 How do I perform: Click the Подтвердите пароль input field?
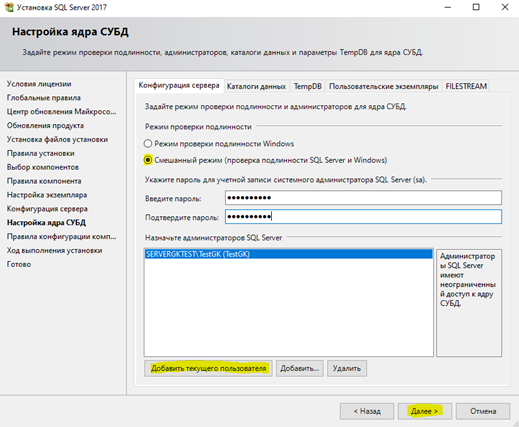363,217
